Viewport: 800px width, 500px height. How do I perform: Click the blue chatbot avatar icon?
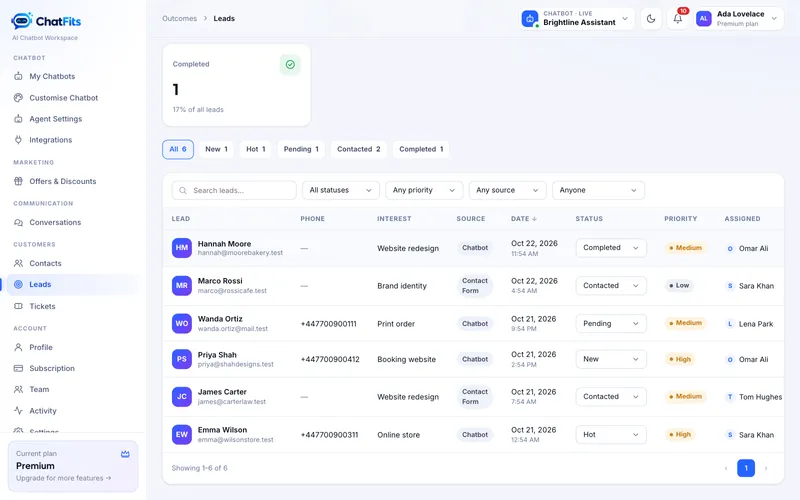point(530,19)
